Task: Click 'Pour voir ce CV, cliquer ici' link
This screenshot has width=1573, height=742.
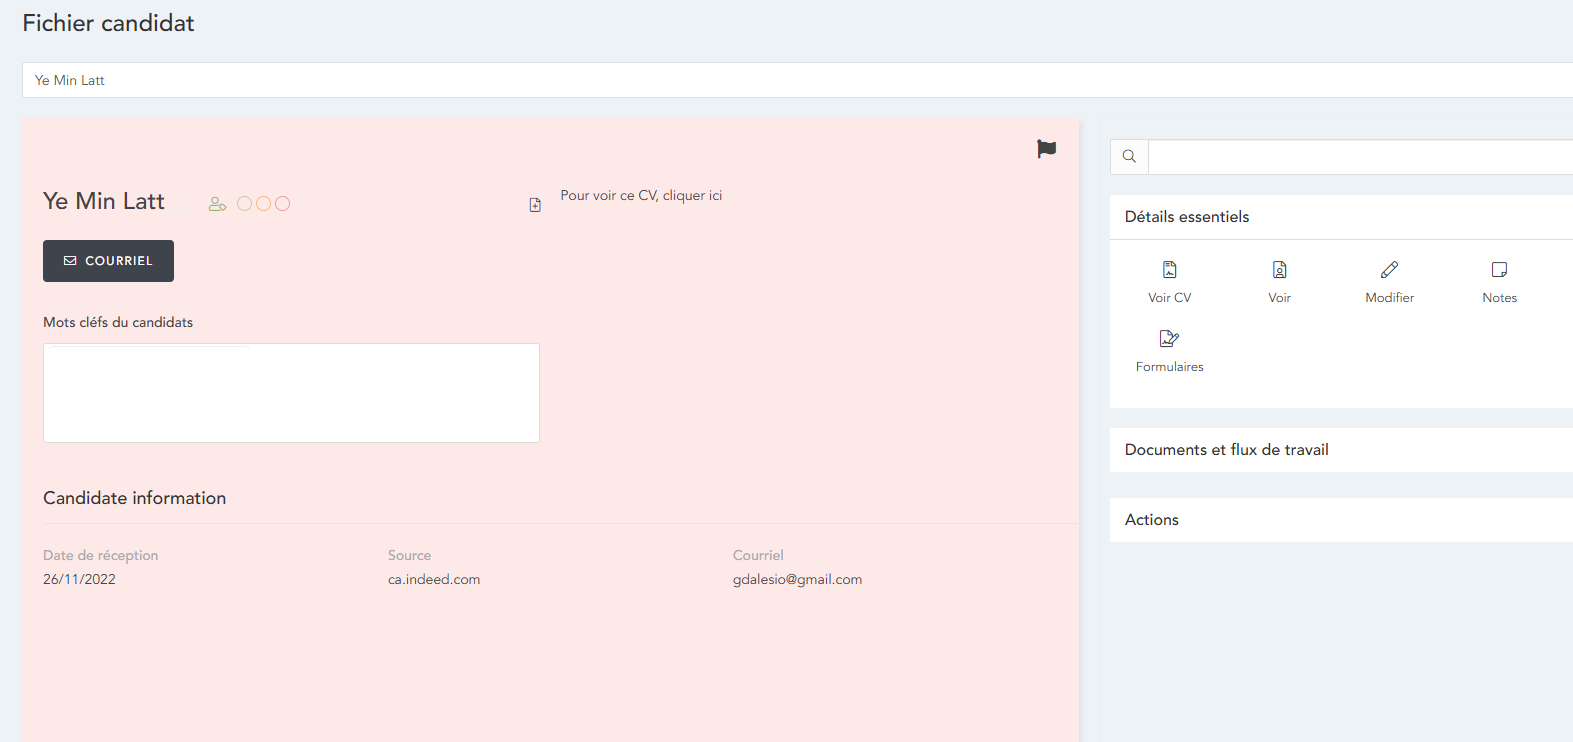Action: [641, 196]
